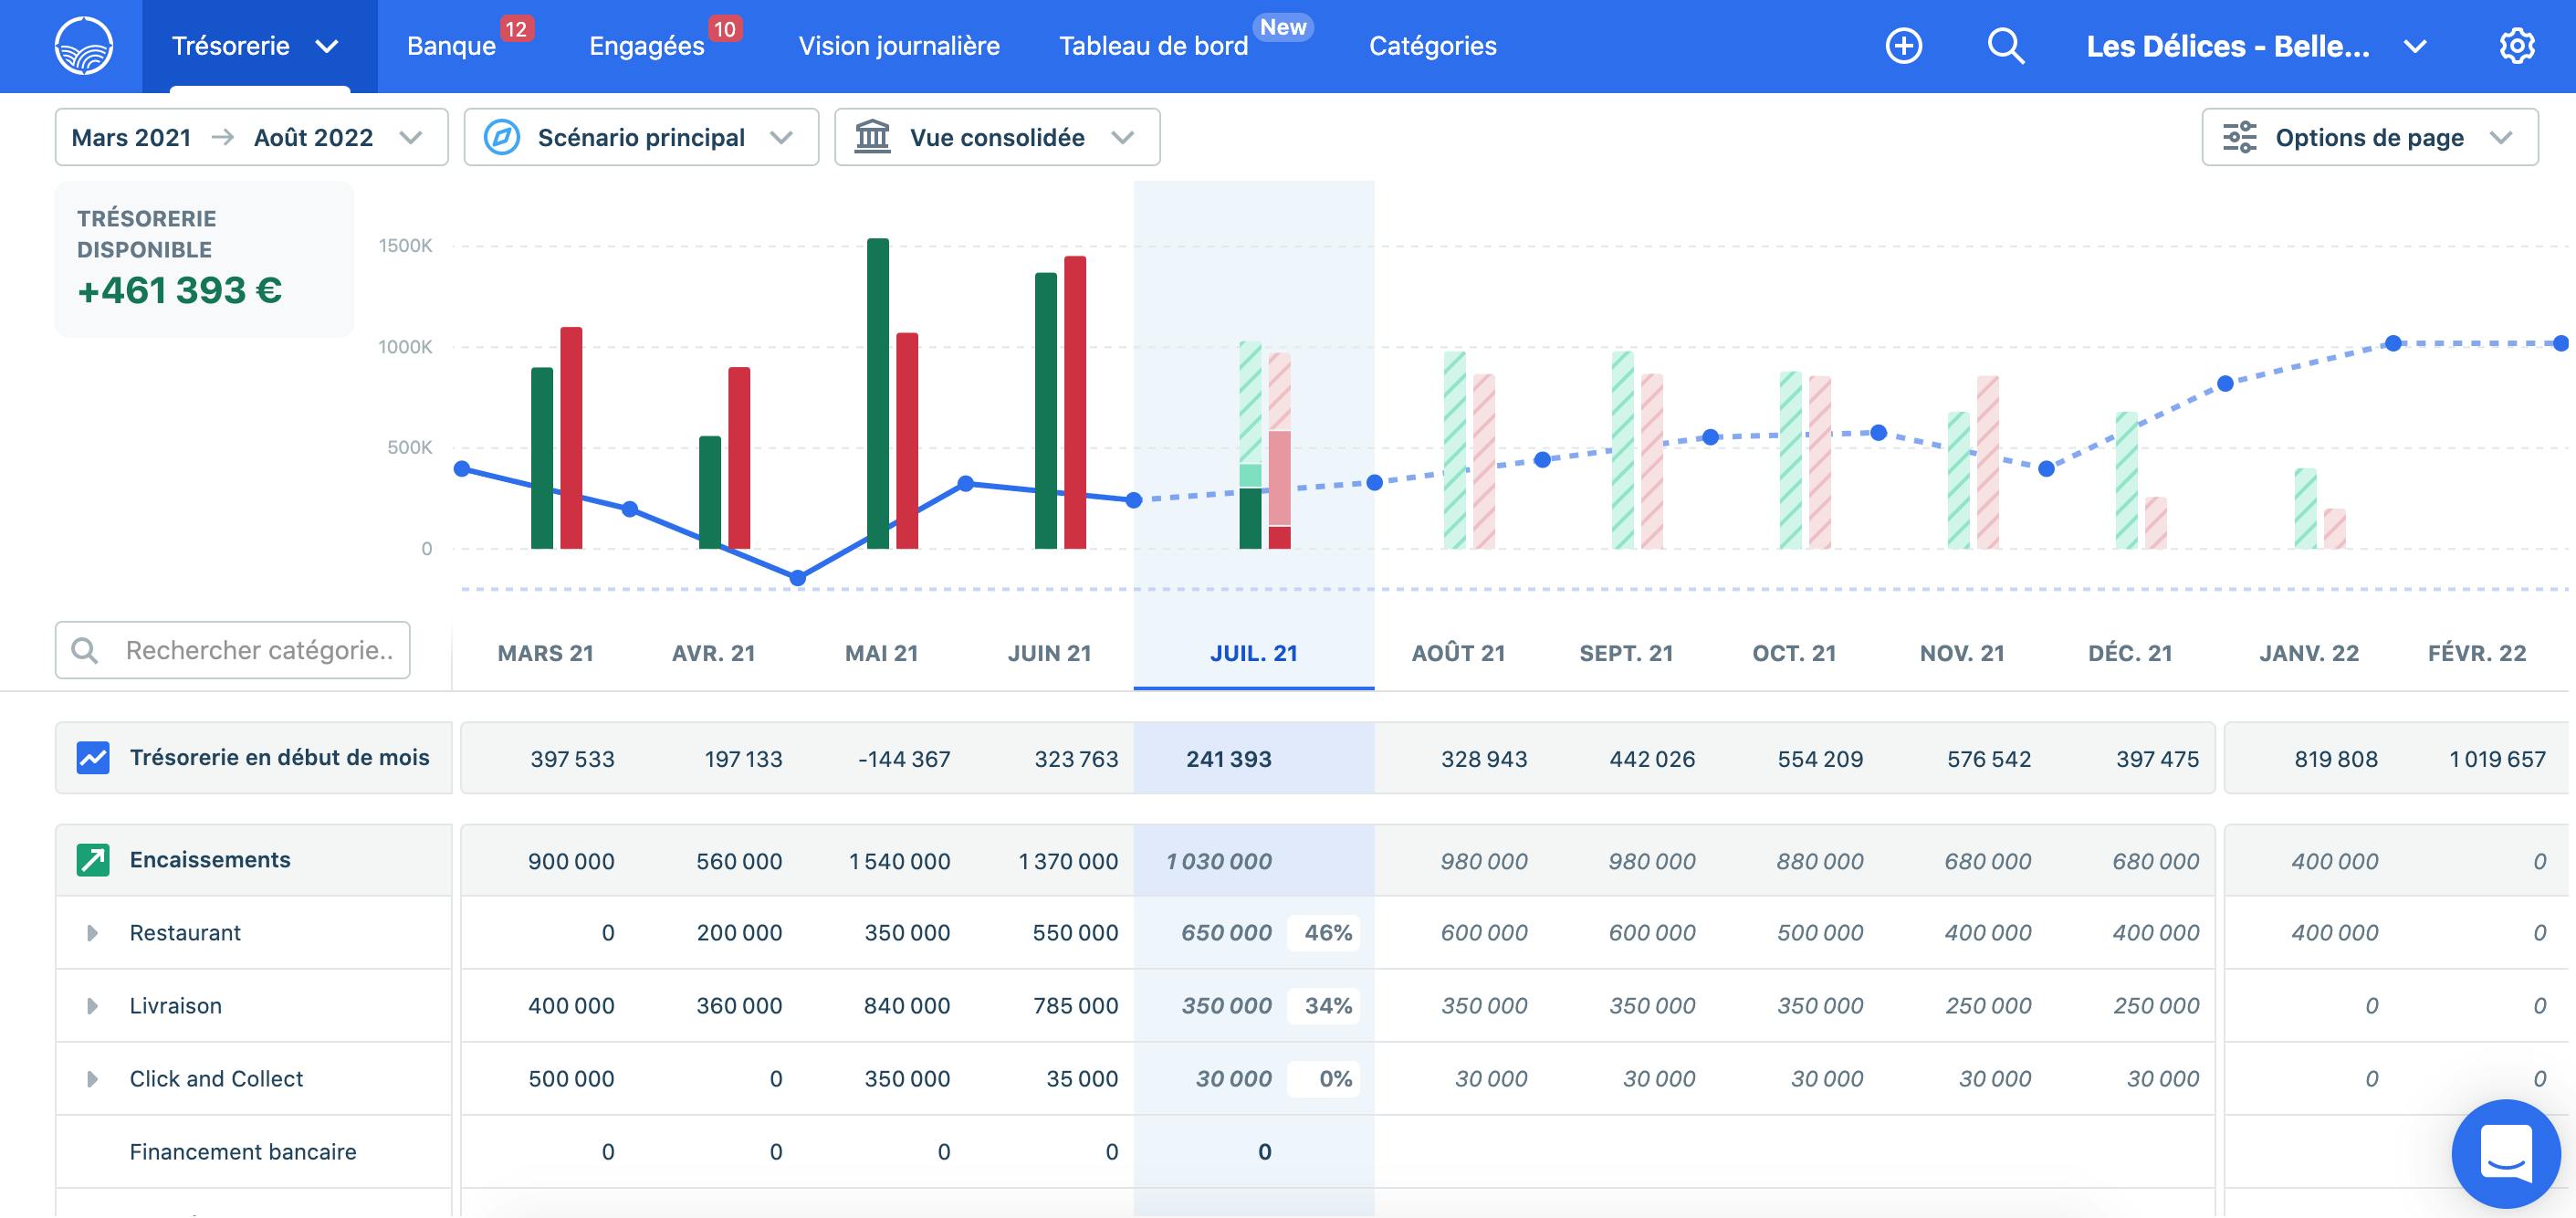Click the Encaissements green arrow icon
The image size is (2576, 1218).
93,860
